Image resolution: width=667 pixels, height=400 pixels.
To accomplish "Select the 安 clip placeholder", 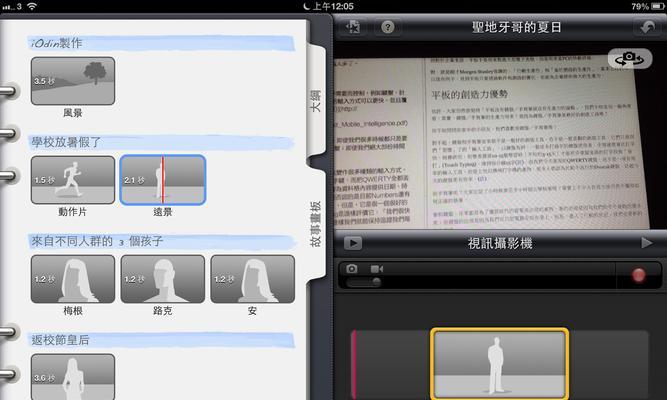I will [253, 279].
